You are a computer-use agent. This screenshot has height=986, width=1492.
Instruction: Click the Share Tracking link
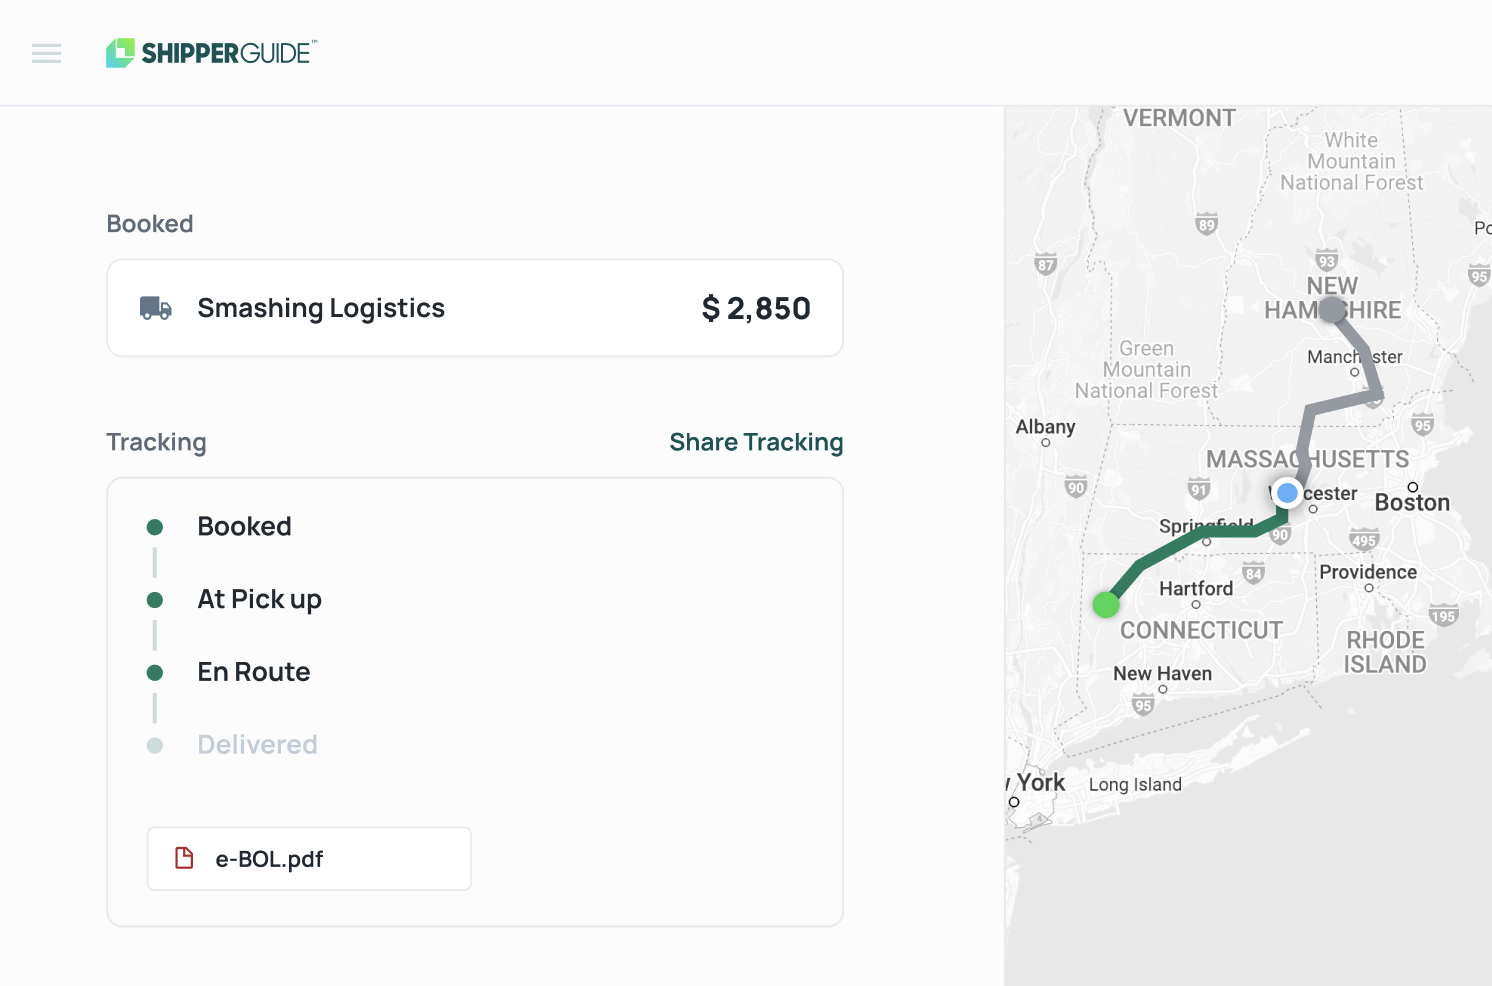pos(756,442)
